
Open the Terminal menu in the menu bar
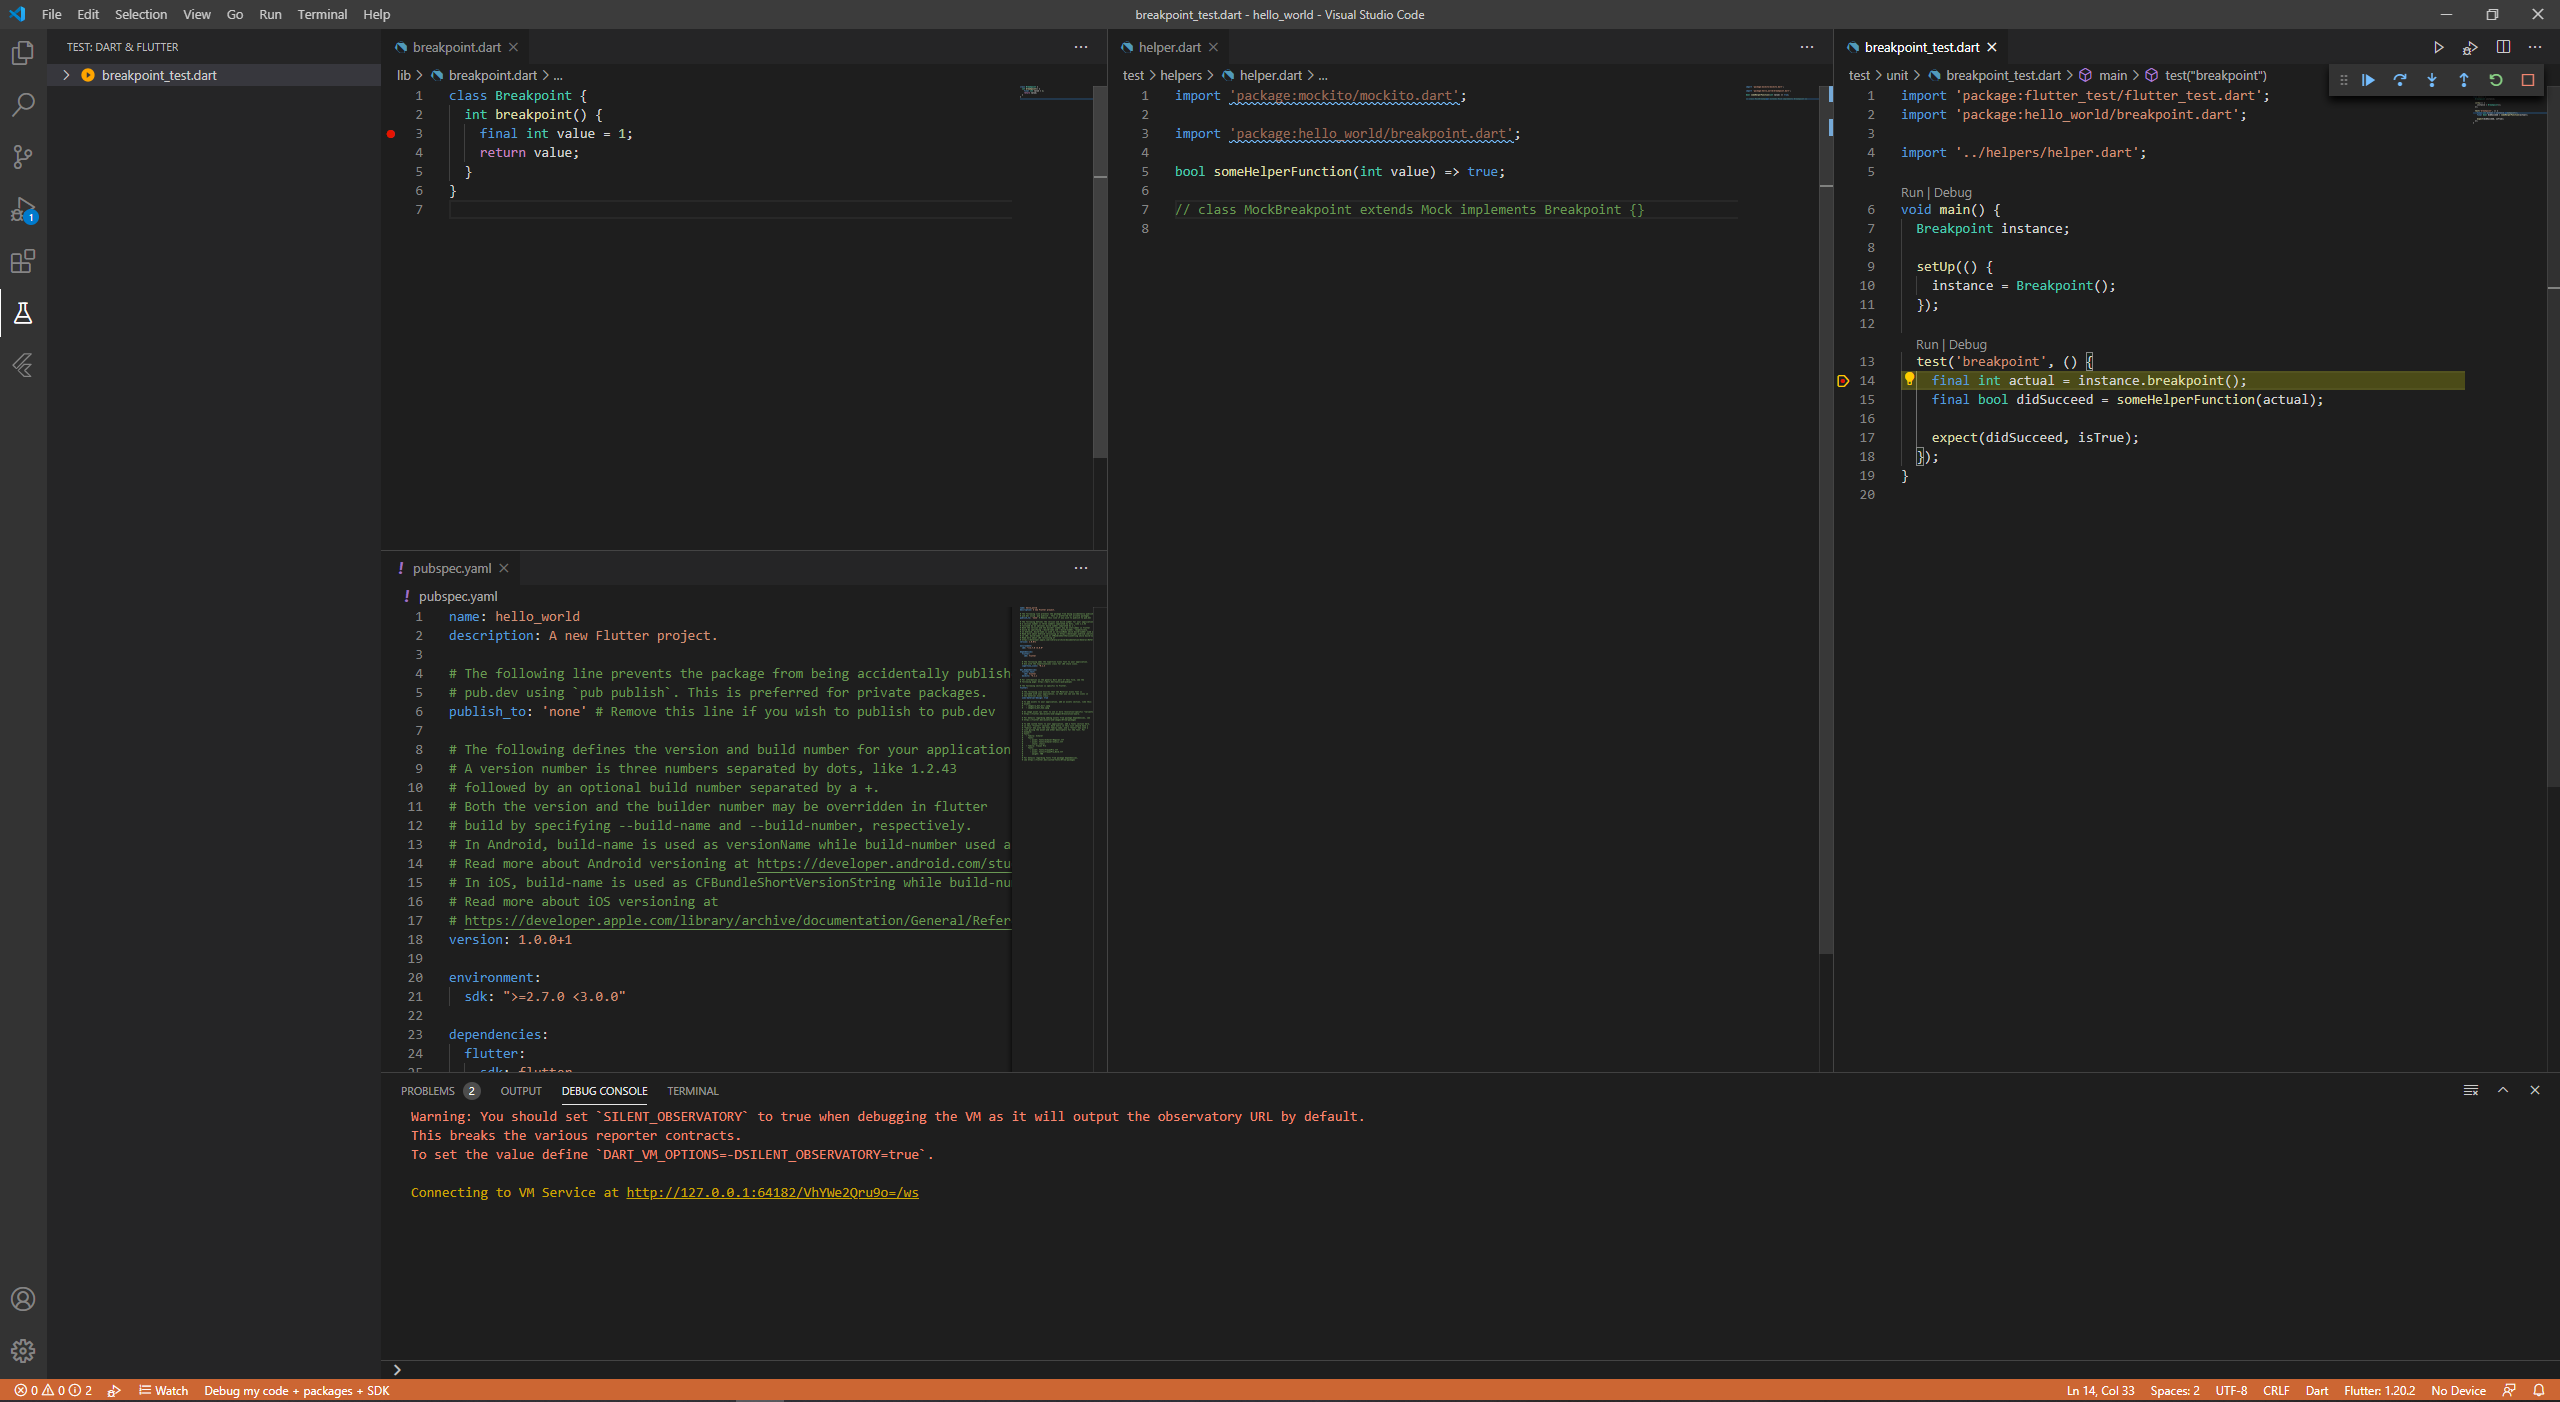321,14
